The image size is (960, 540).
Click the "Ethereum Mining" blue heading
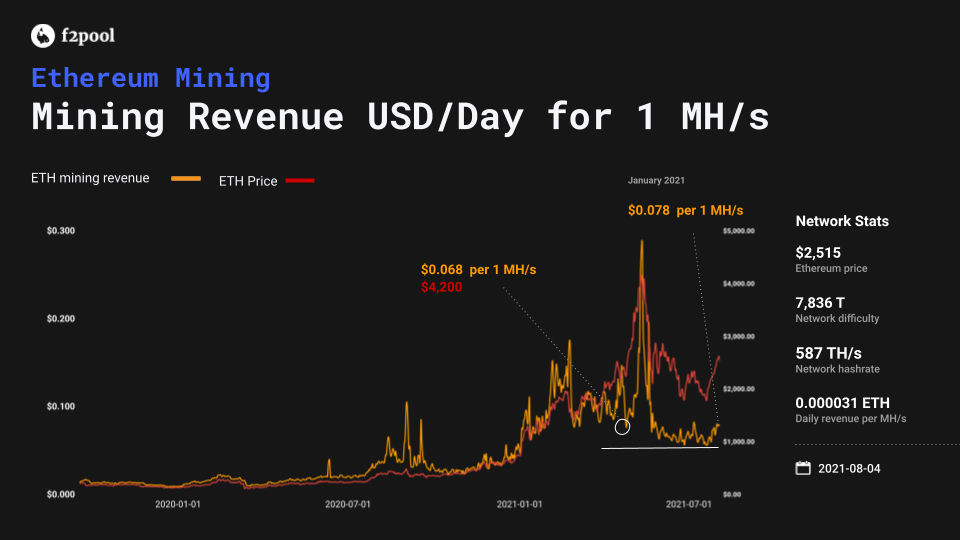coord(151,78)
